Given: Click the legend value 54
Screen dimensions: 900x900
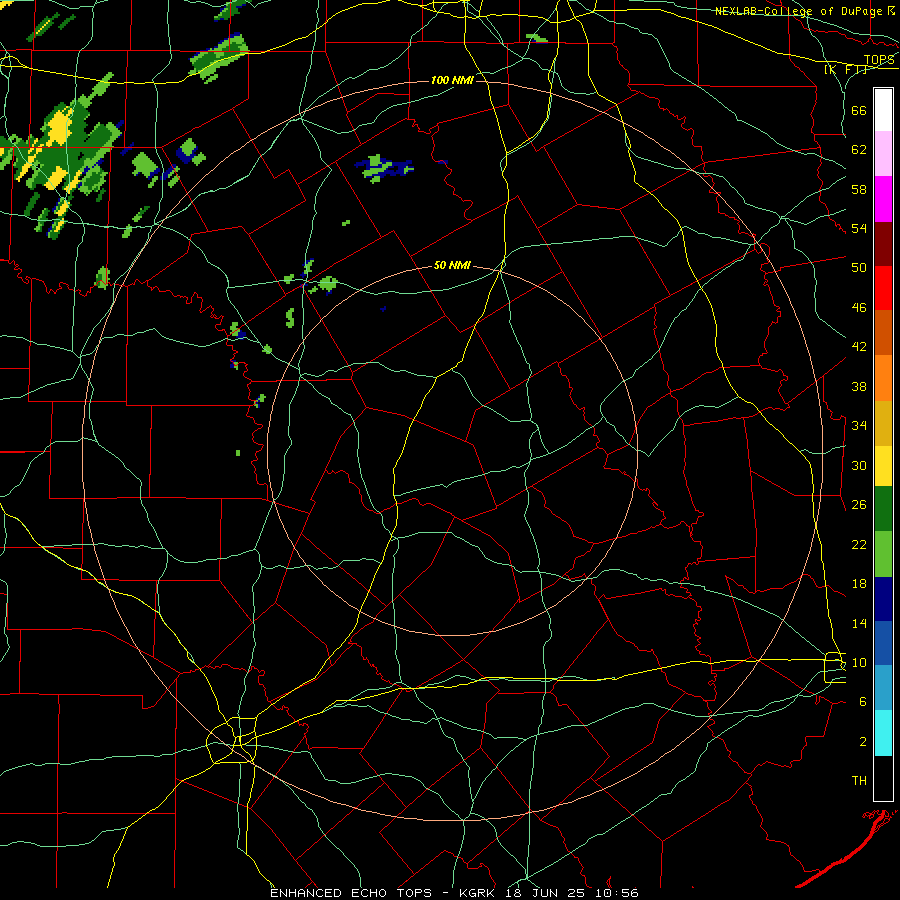Looking at the screenshot, I should pyautogui.click(x=859, y=228).
